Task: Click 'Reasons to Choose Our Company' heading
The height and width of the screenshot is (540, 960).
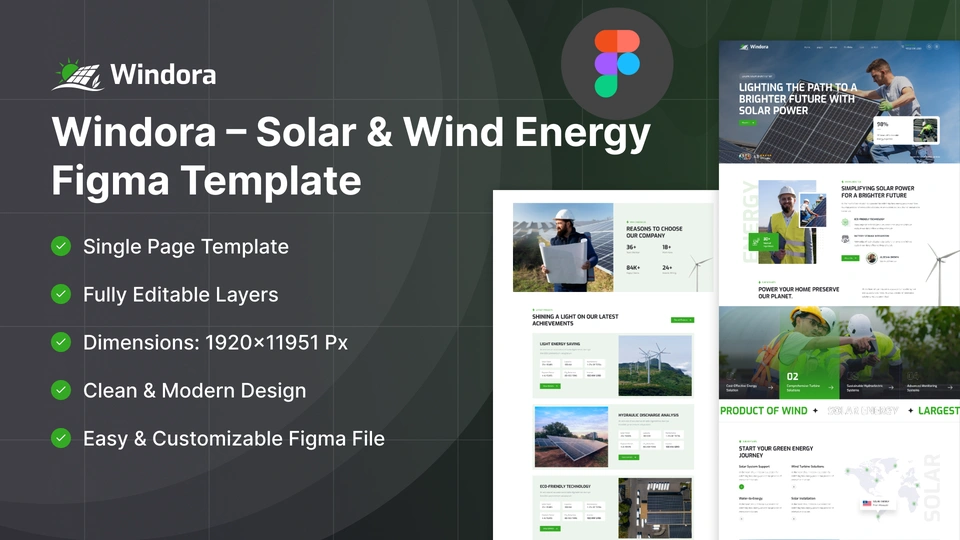Action: point(654,232)
